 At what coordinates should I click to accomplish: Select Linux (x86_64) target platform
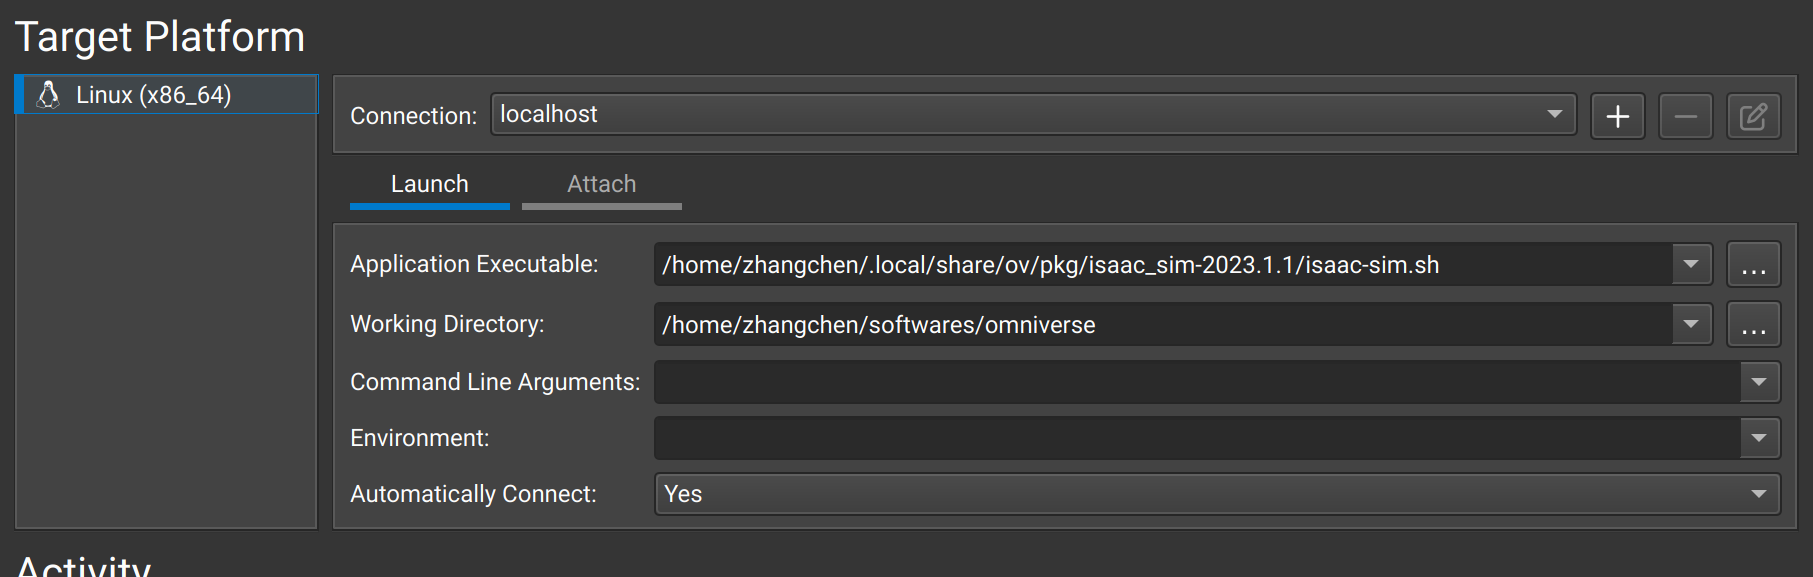point(154,95)
